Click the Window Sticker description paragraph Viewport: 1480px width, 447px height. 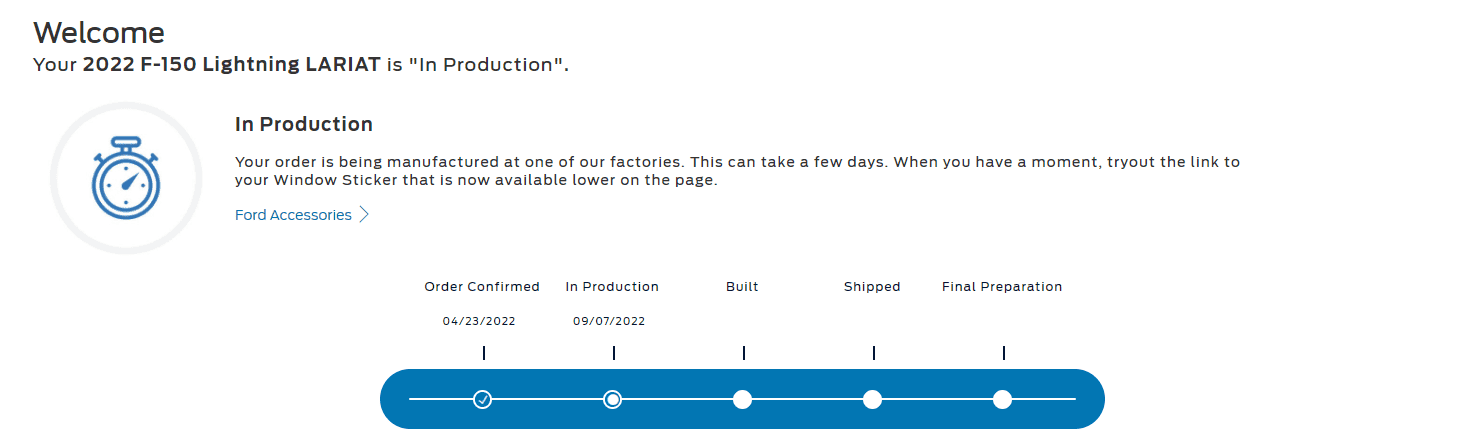[x=737, y=172]
